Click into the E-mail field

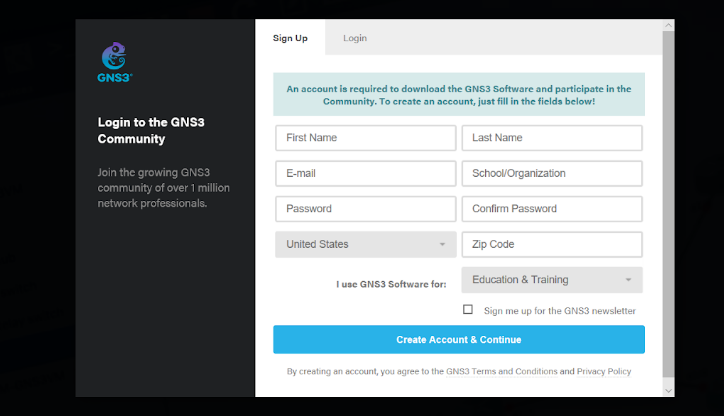tap(366, 173)
